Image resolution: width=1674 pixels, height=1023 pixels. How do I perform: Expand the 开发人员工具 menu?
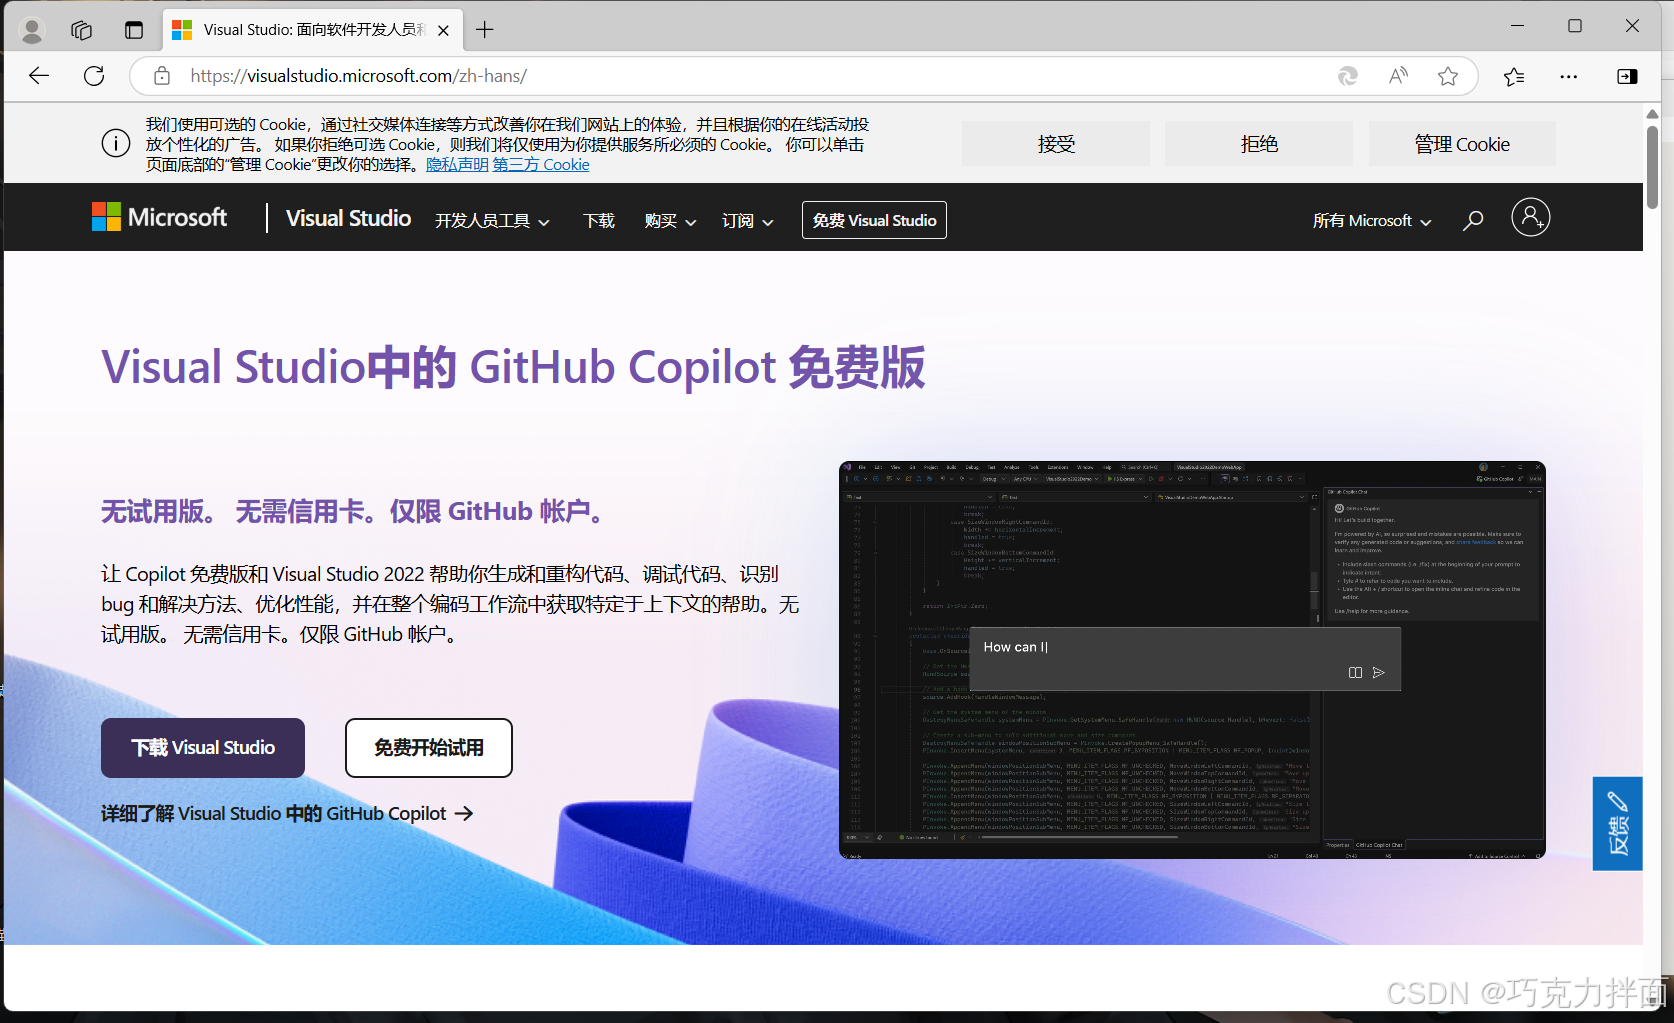click(x=492, y=221)
